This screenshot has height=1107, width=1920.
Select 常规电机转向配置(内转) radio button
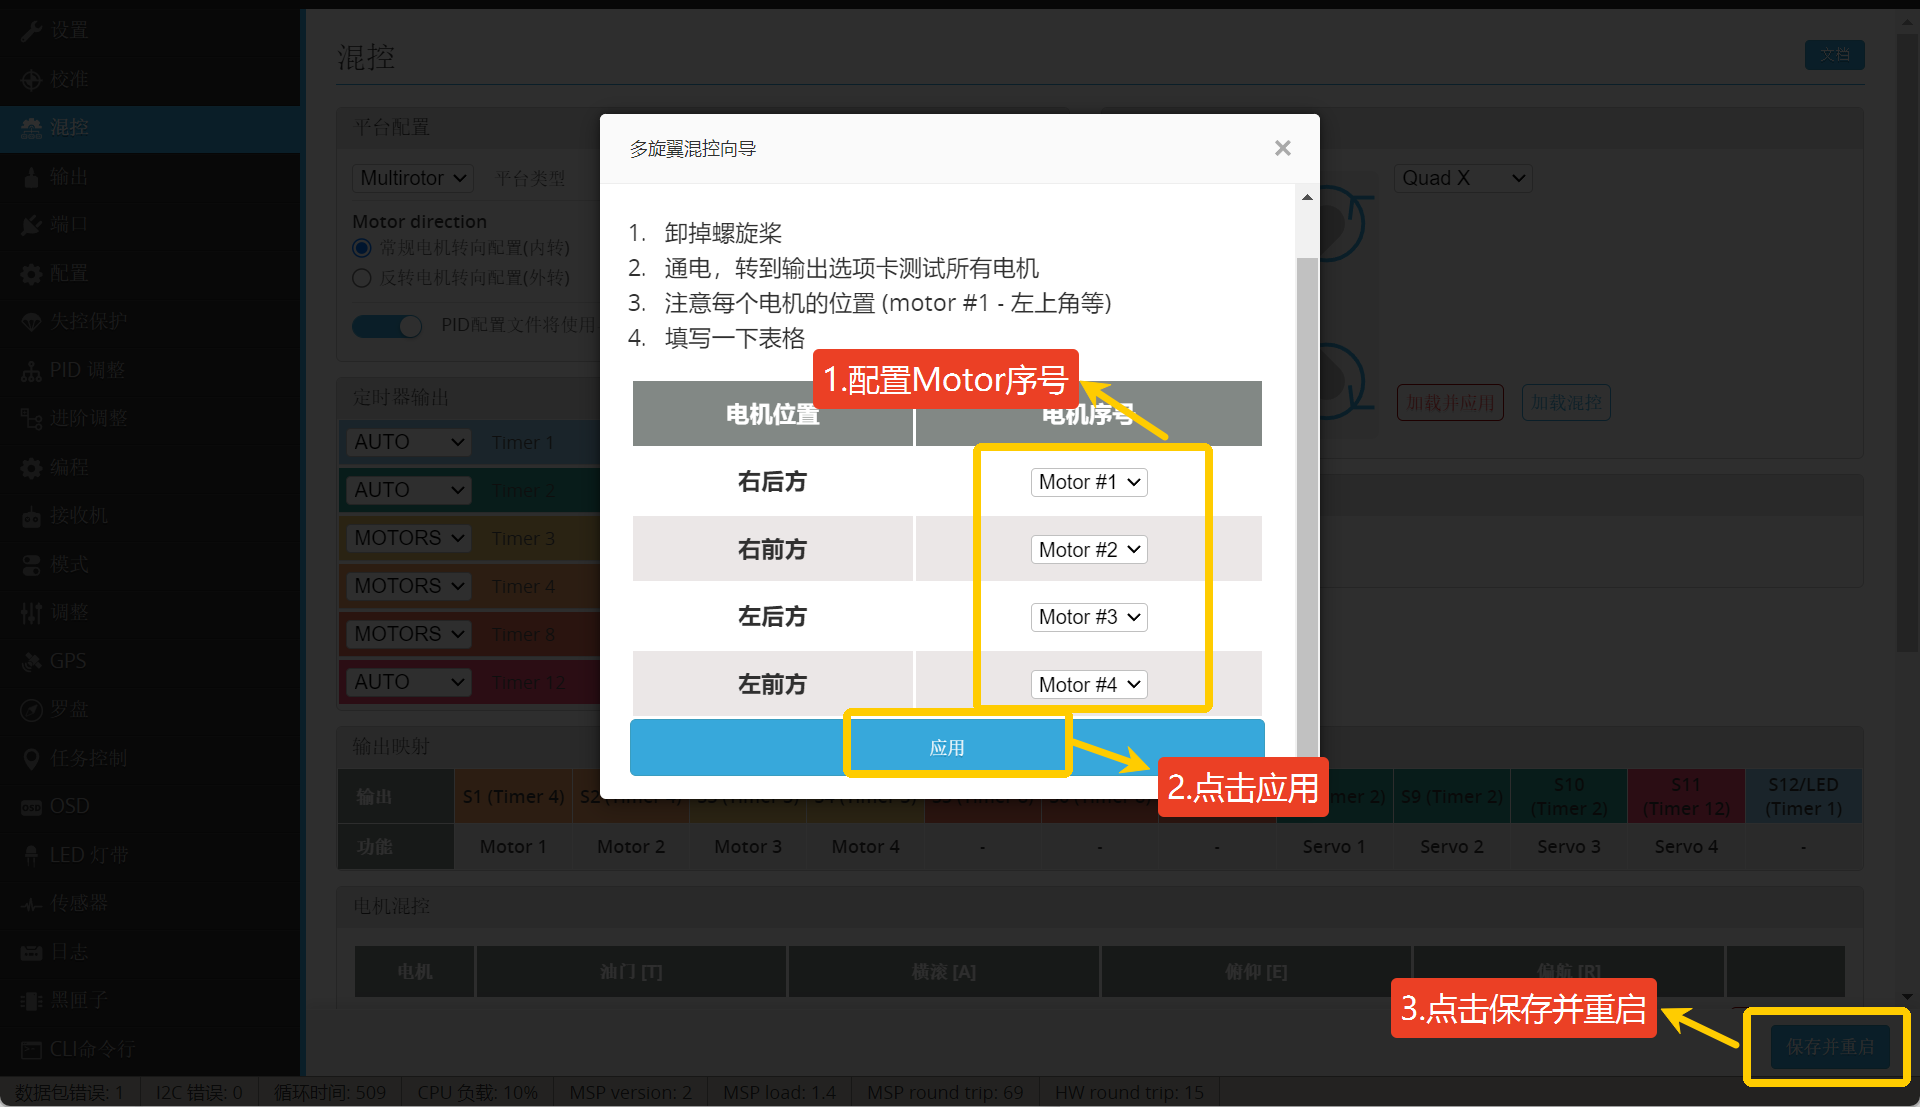362,248
